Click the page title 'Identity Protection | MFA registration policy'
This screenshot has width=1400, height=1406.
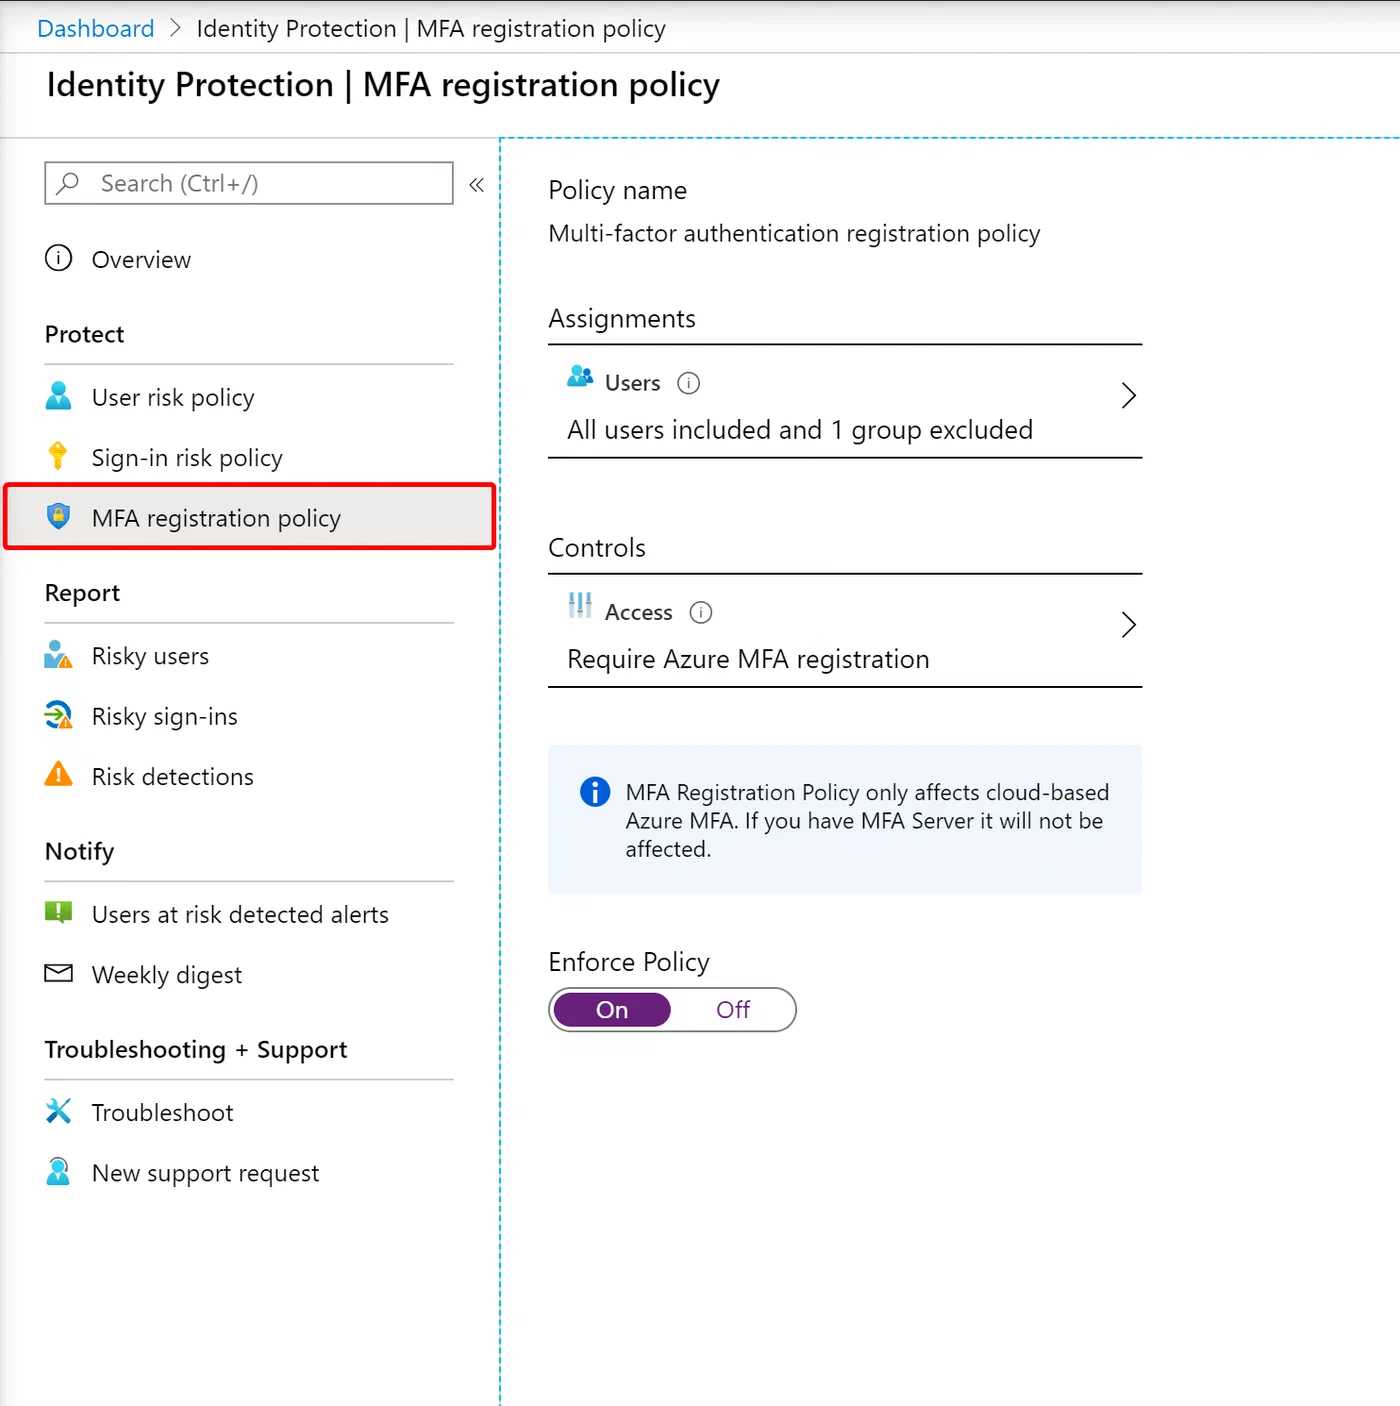pos(383,85)
